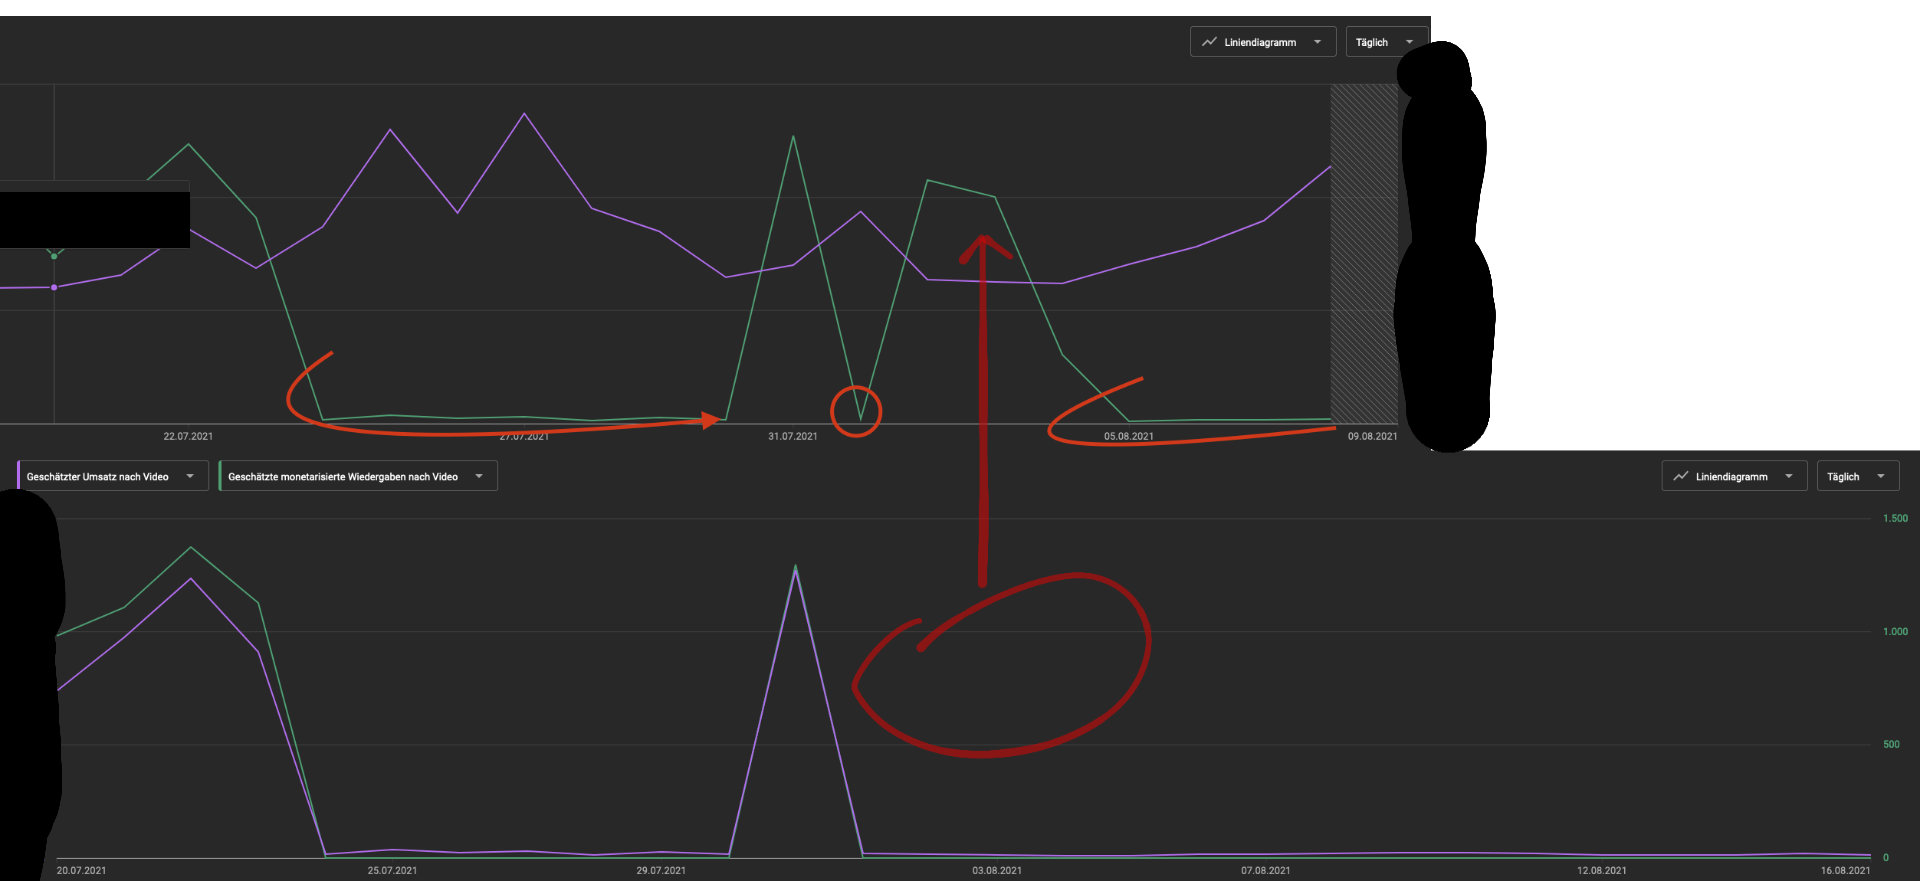This screenshot has width=1920, height=881.
Task: Click green color bar beside Geschätzte monetarisierte Wiedergaben
Action: coord(220,476)
